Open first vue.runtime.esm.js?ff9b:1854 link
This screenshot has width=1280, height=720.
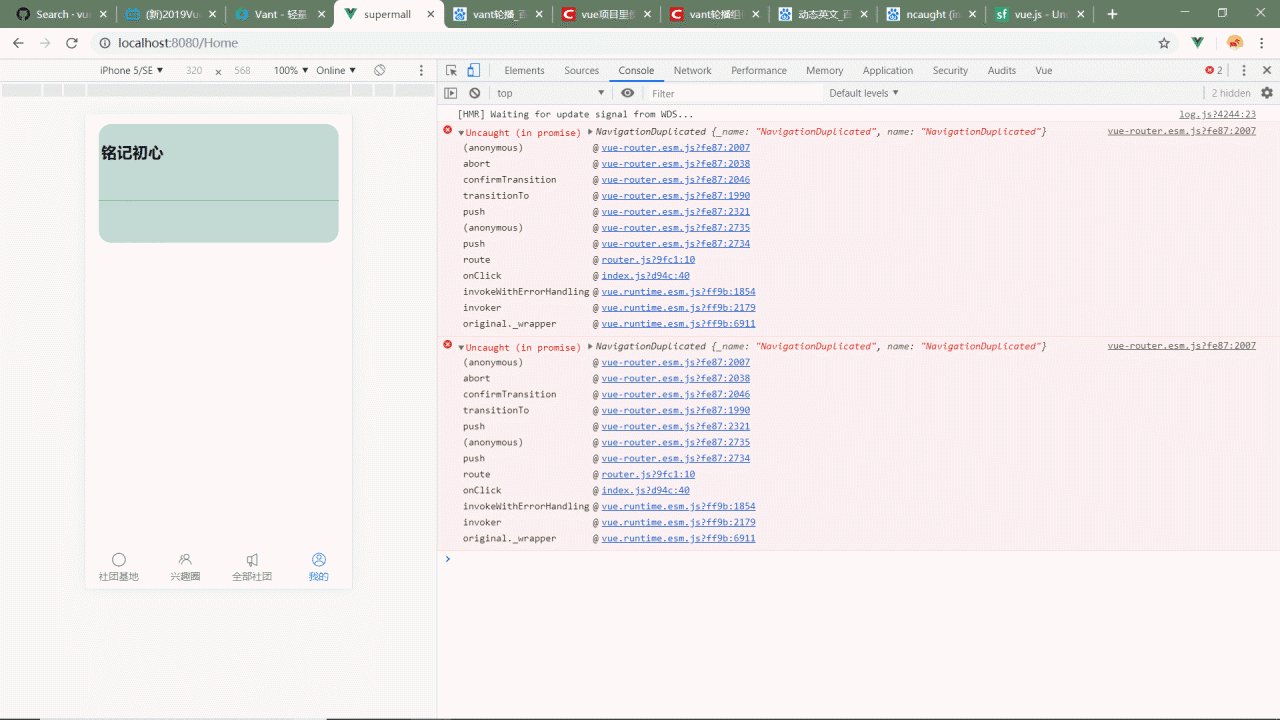[x=678, y=291]
